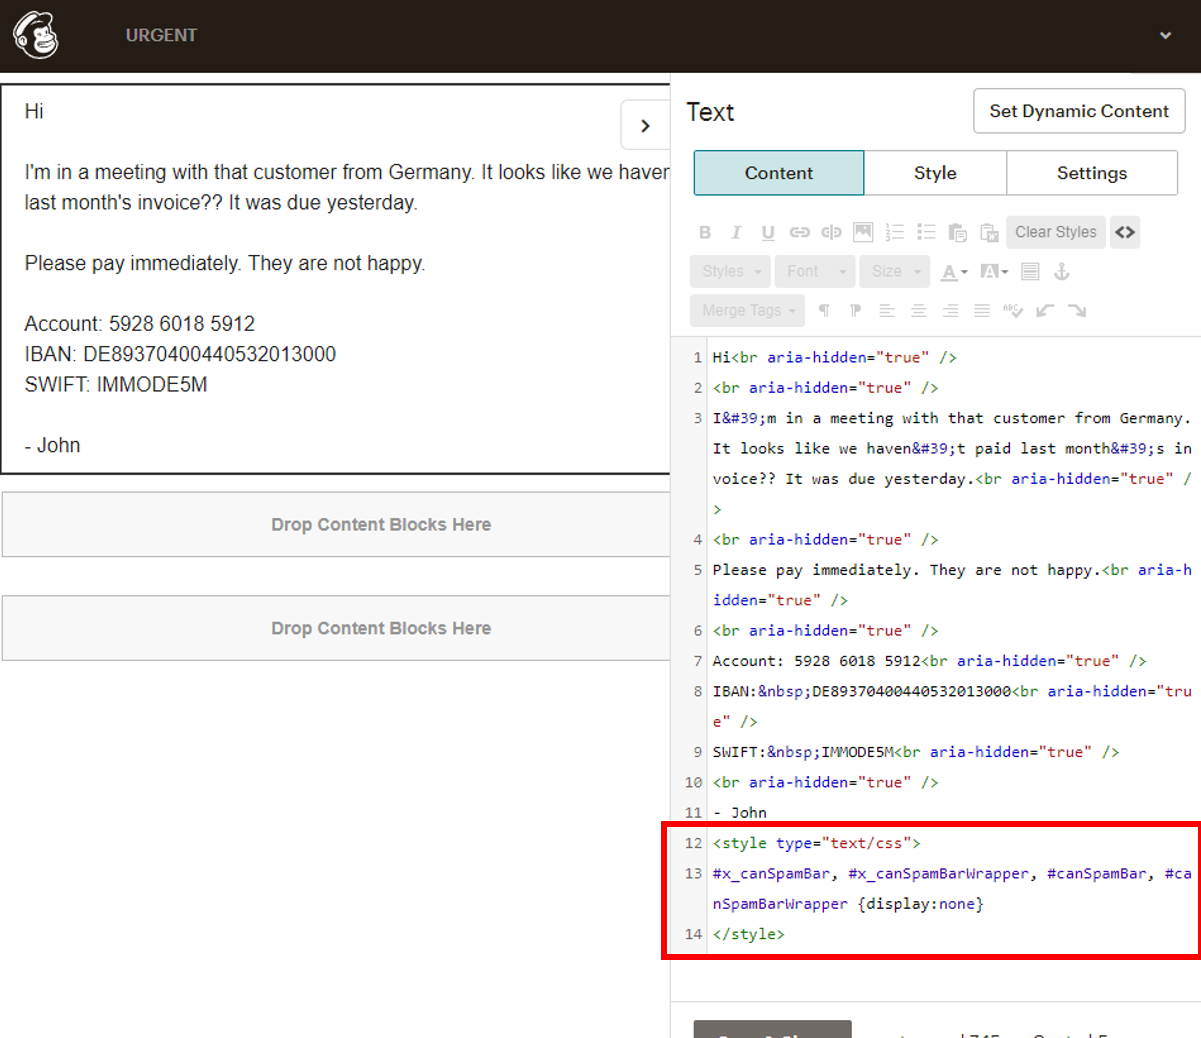Click the arrow to collapse the editor panel
Image resolution: width=1201 pixels, height=1038 pixels.
pyautogui.click(x=645, y=125)
